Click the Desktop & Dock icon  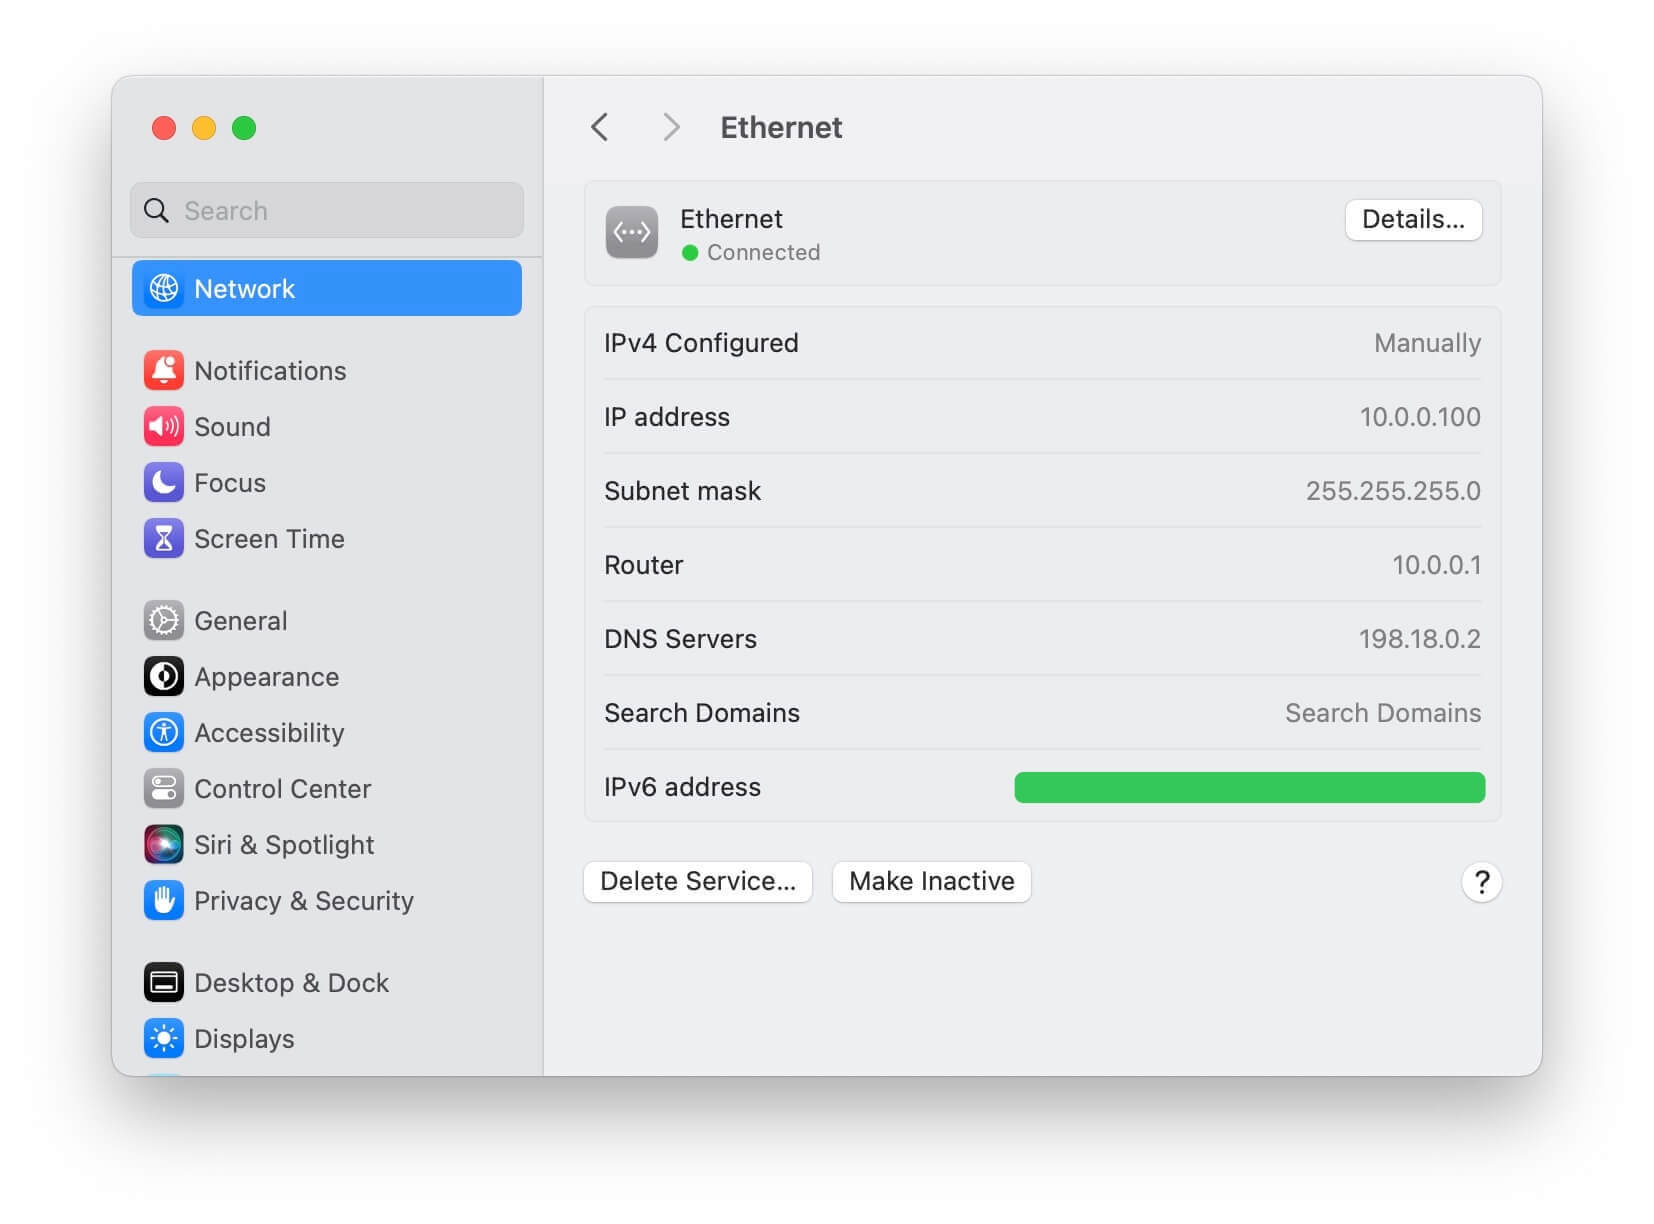pyautogui.click(x=164, y=982)
